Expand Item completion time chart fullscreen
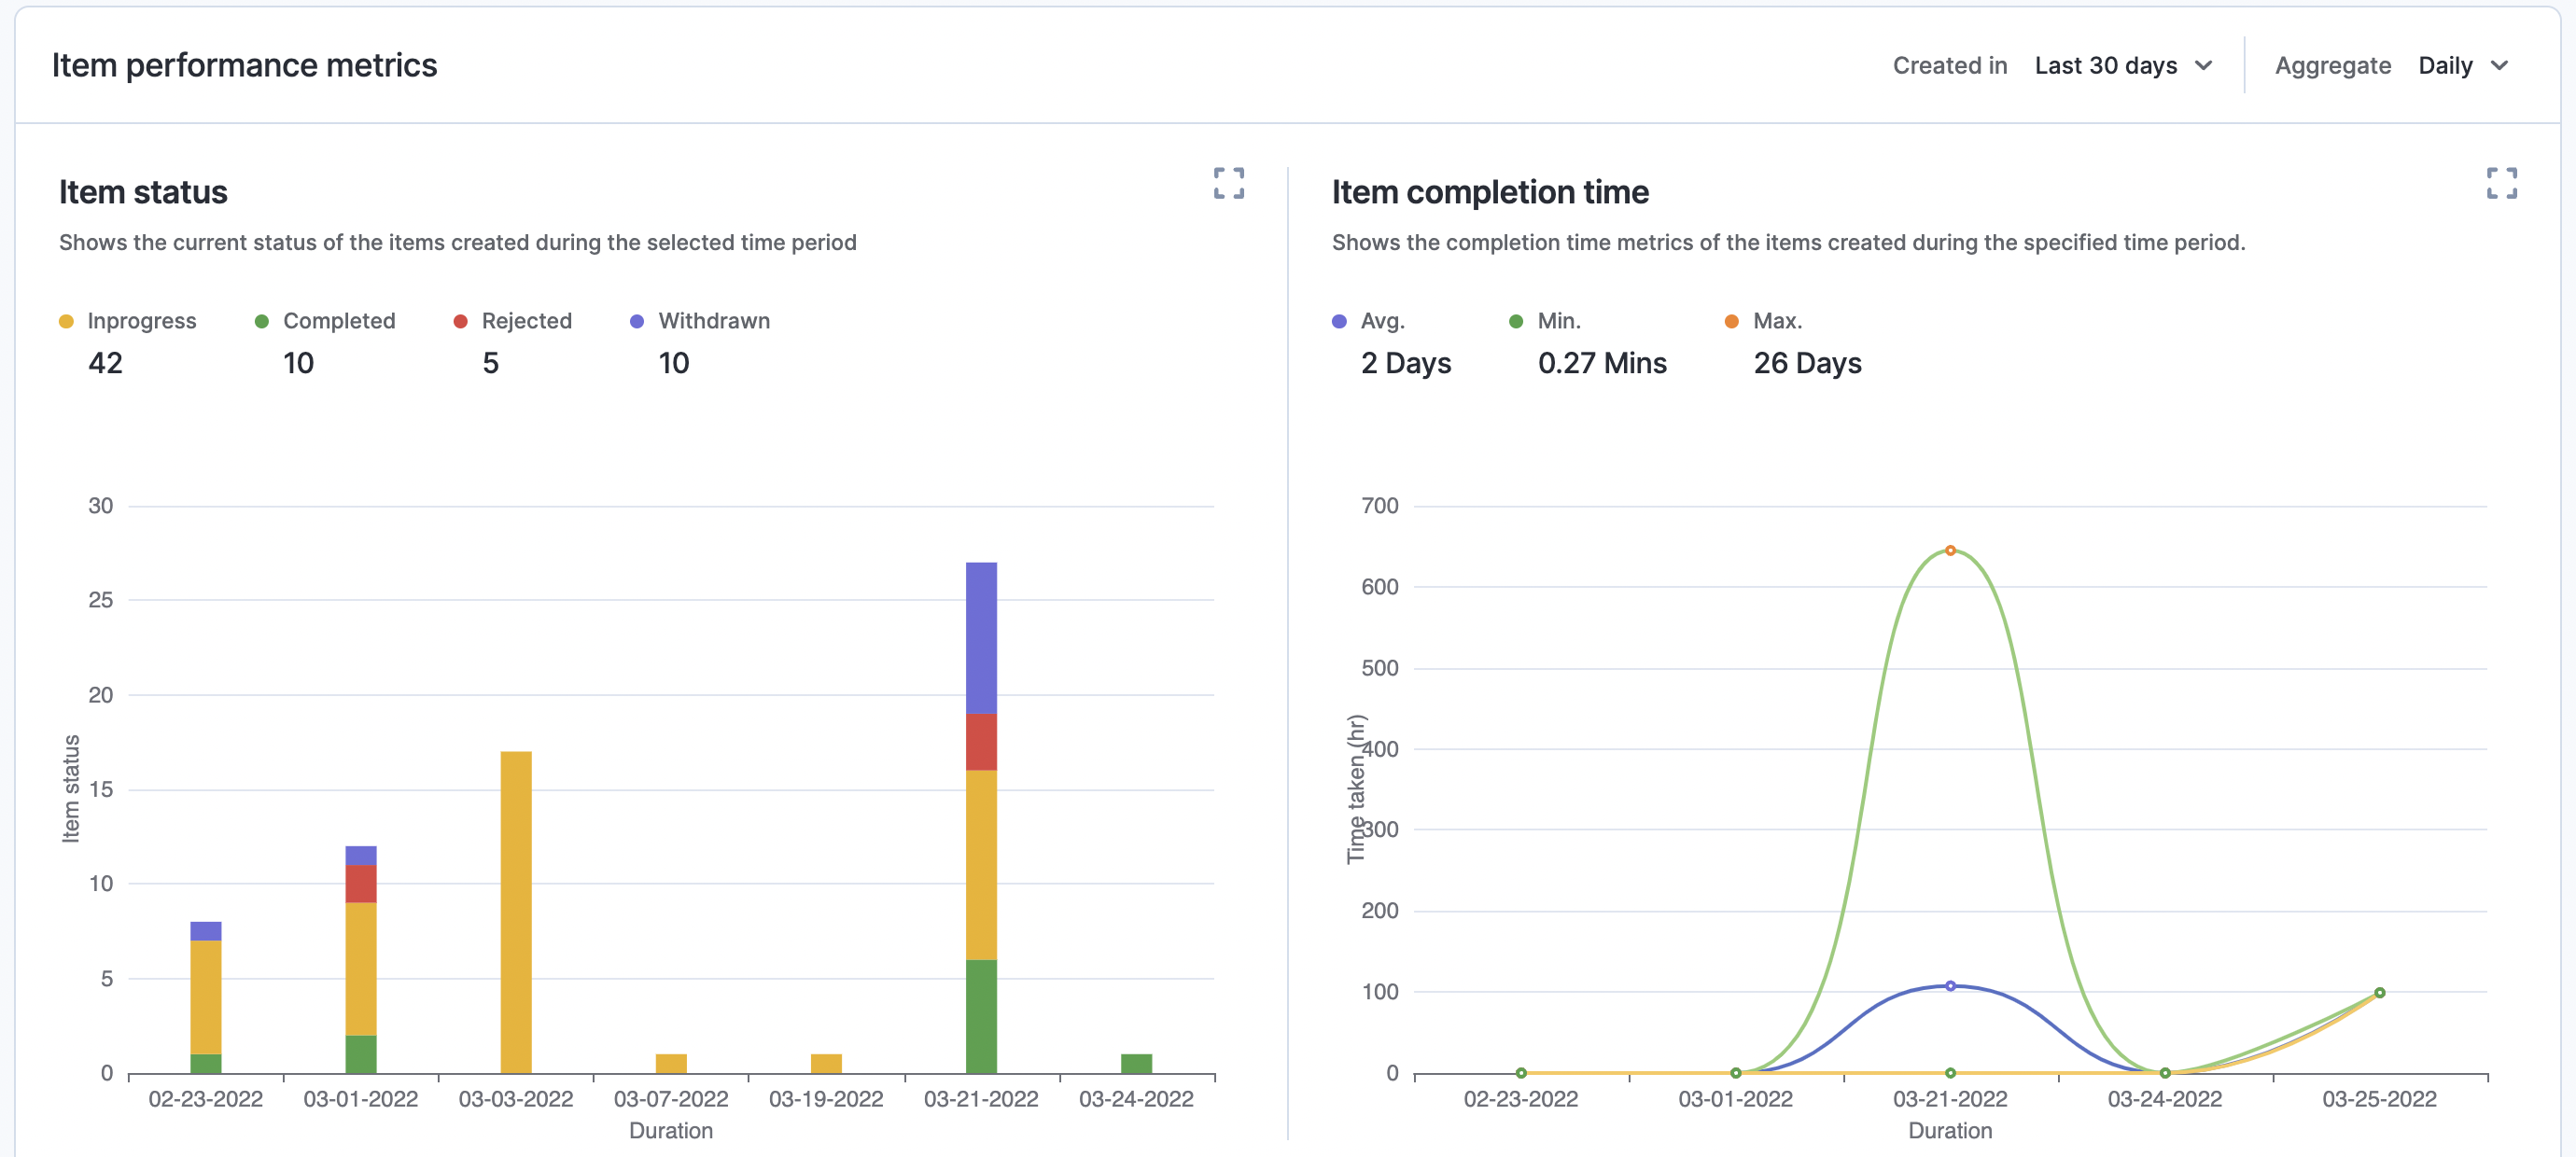 pyautogui.click(x=2501, y=183)
